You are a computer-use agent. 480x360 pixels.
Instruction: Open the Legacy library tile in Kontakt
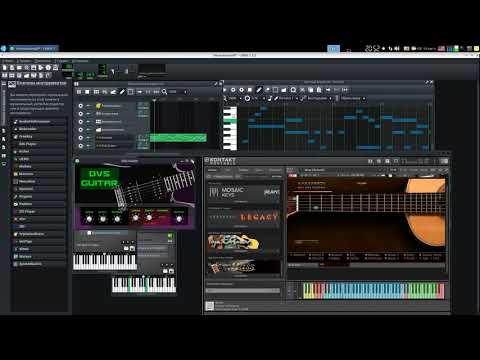(243, 217)
